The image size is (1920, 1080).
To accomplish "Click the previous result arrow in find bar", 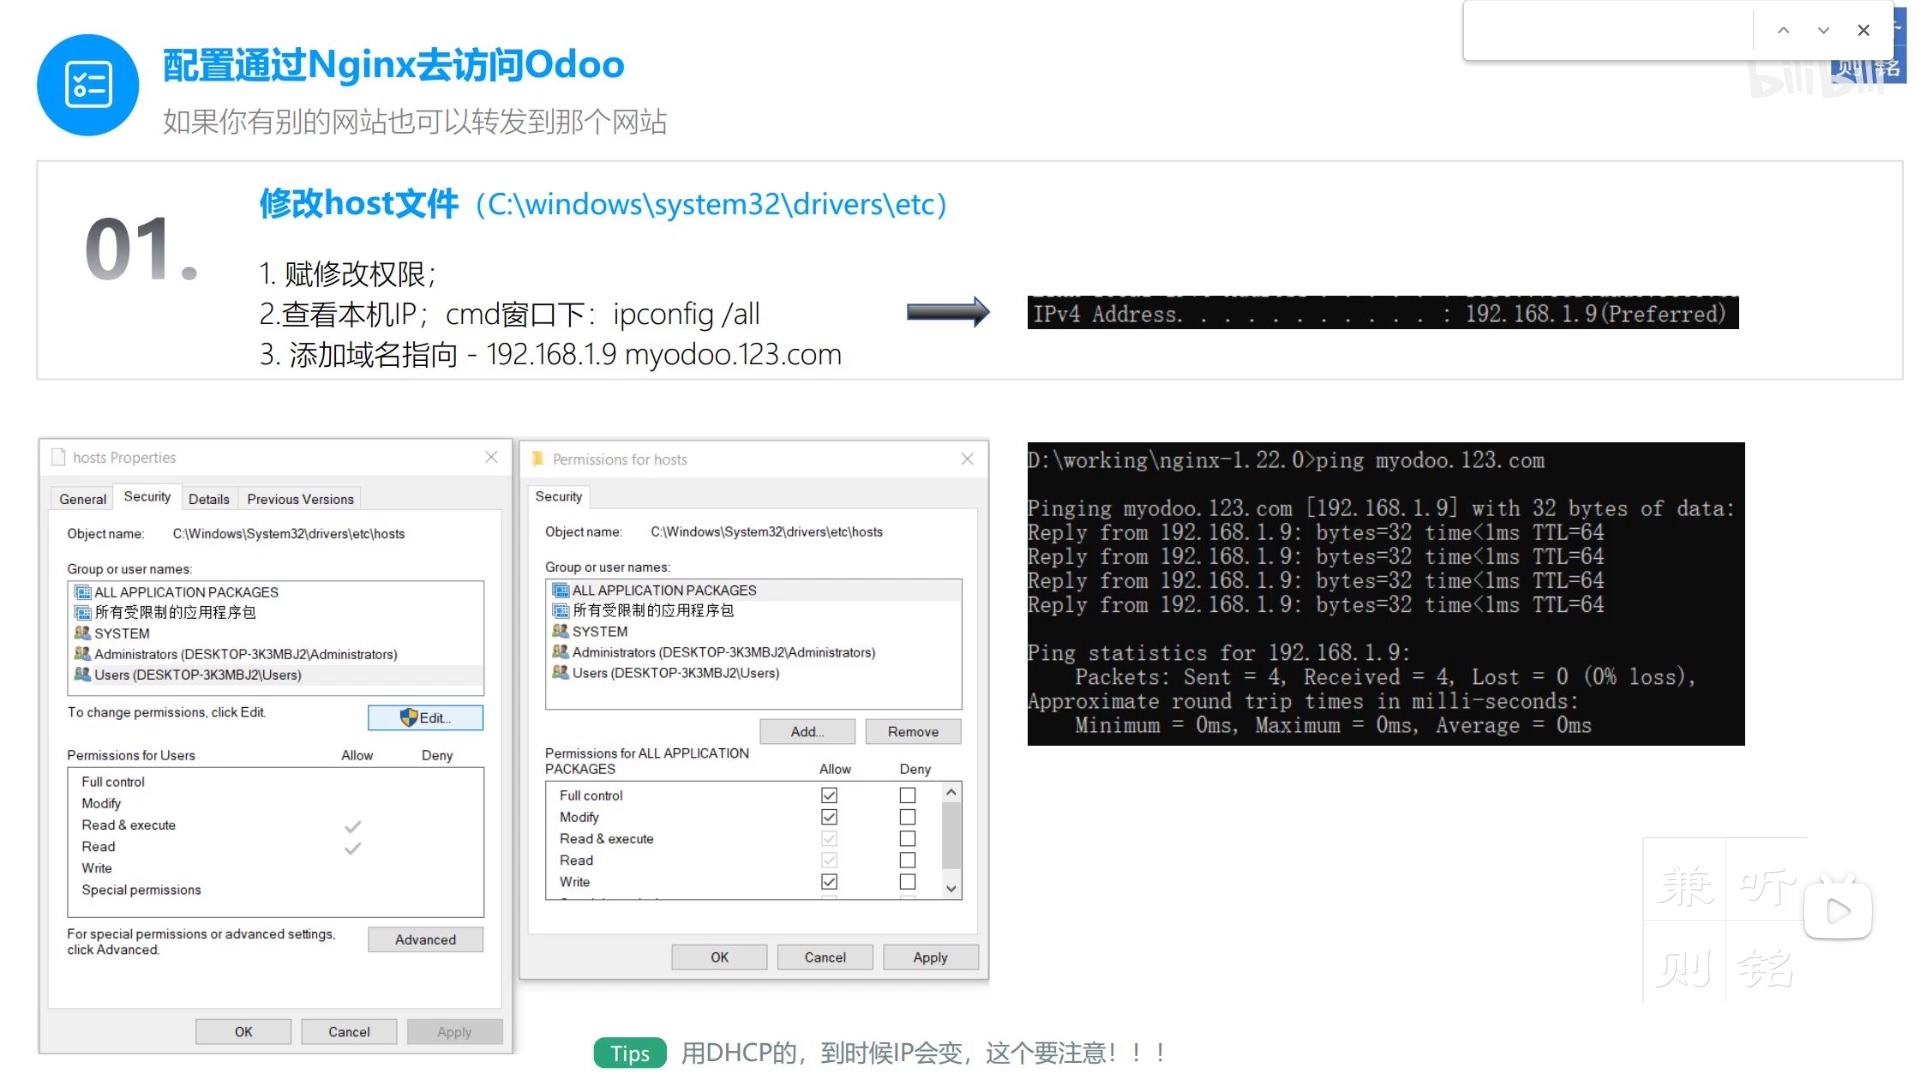I will point(1783,30).
